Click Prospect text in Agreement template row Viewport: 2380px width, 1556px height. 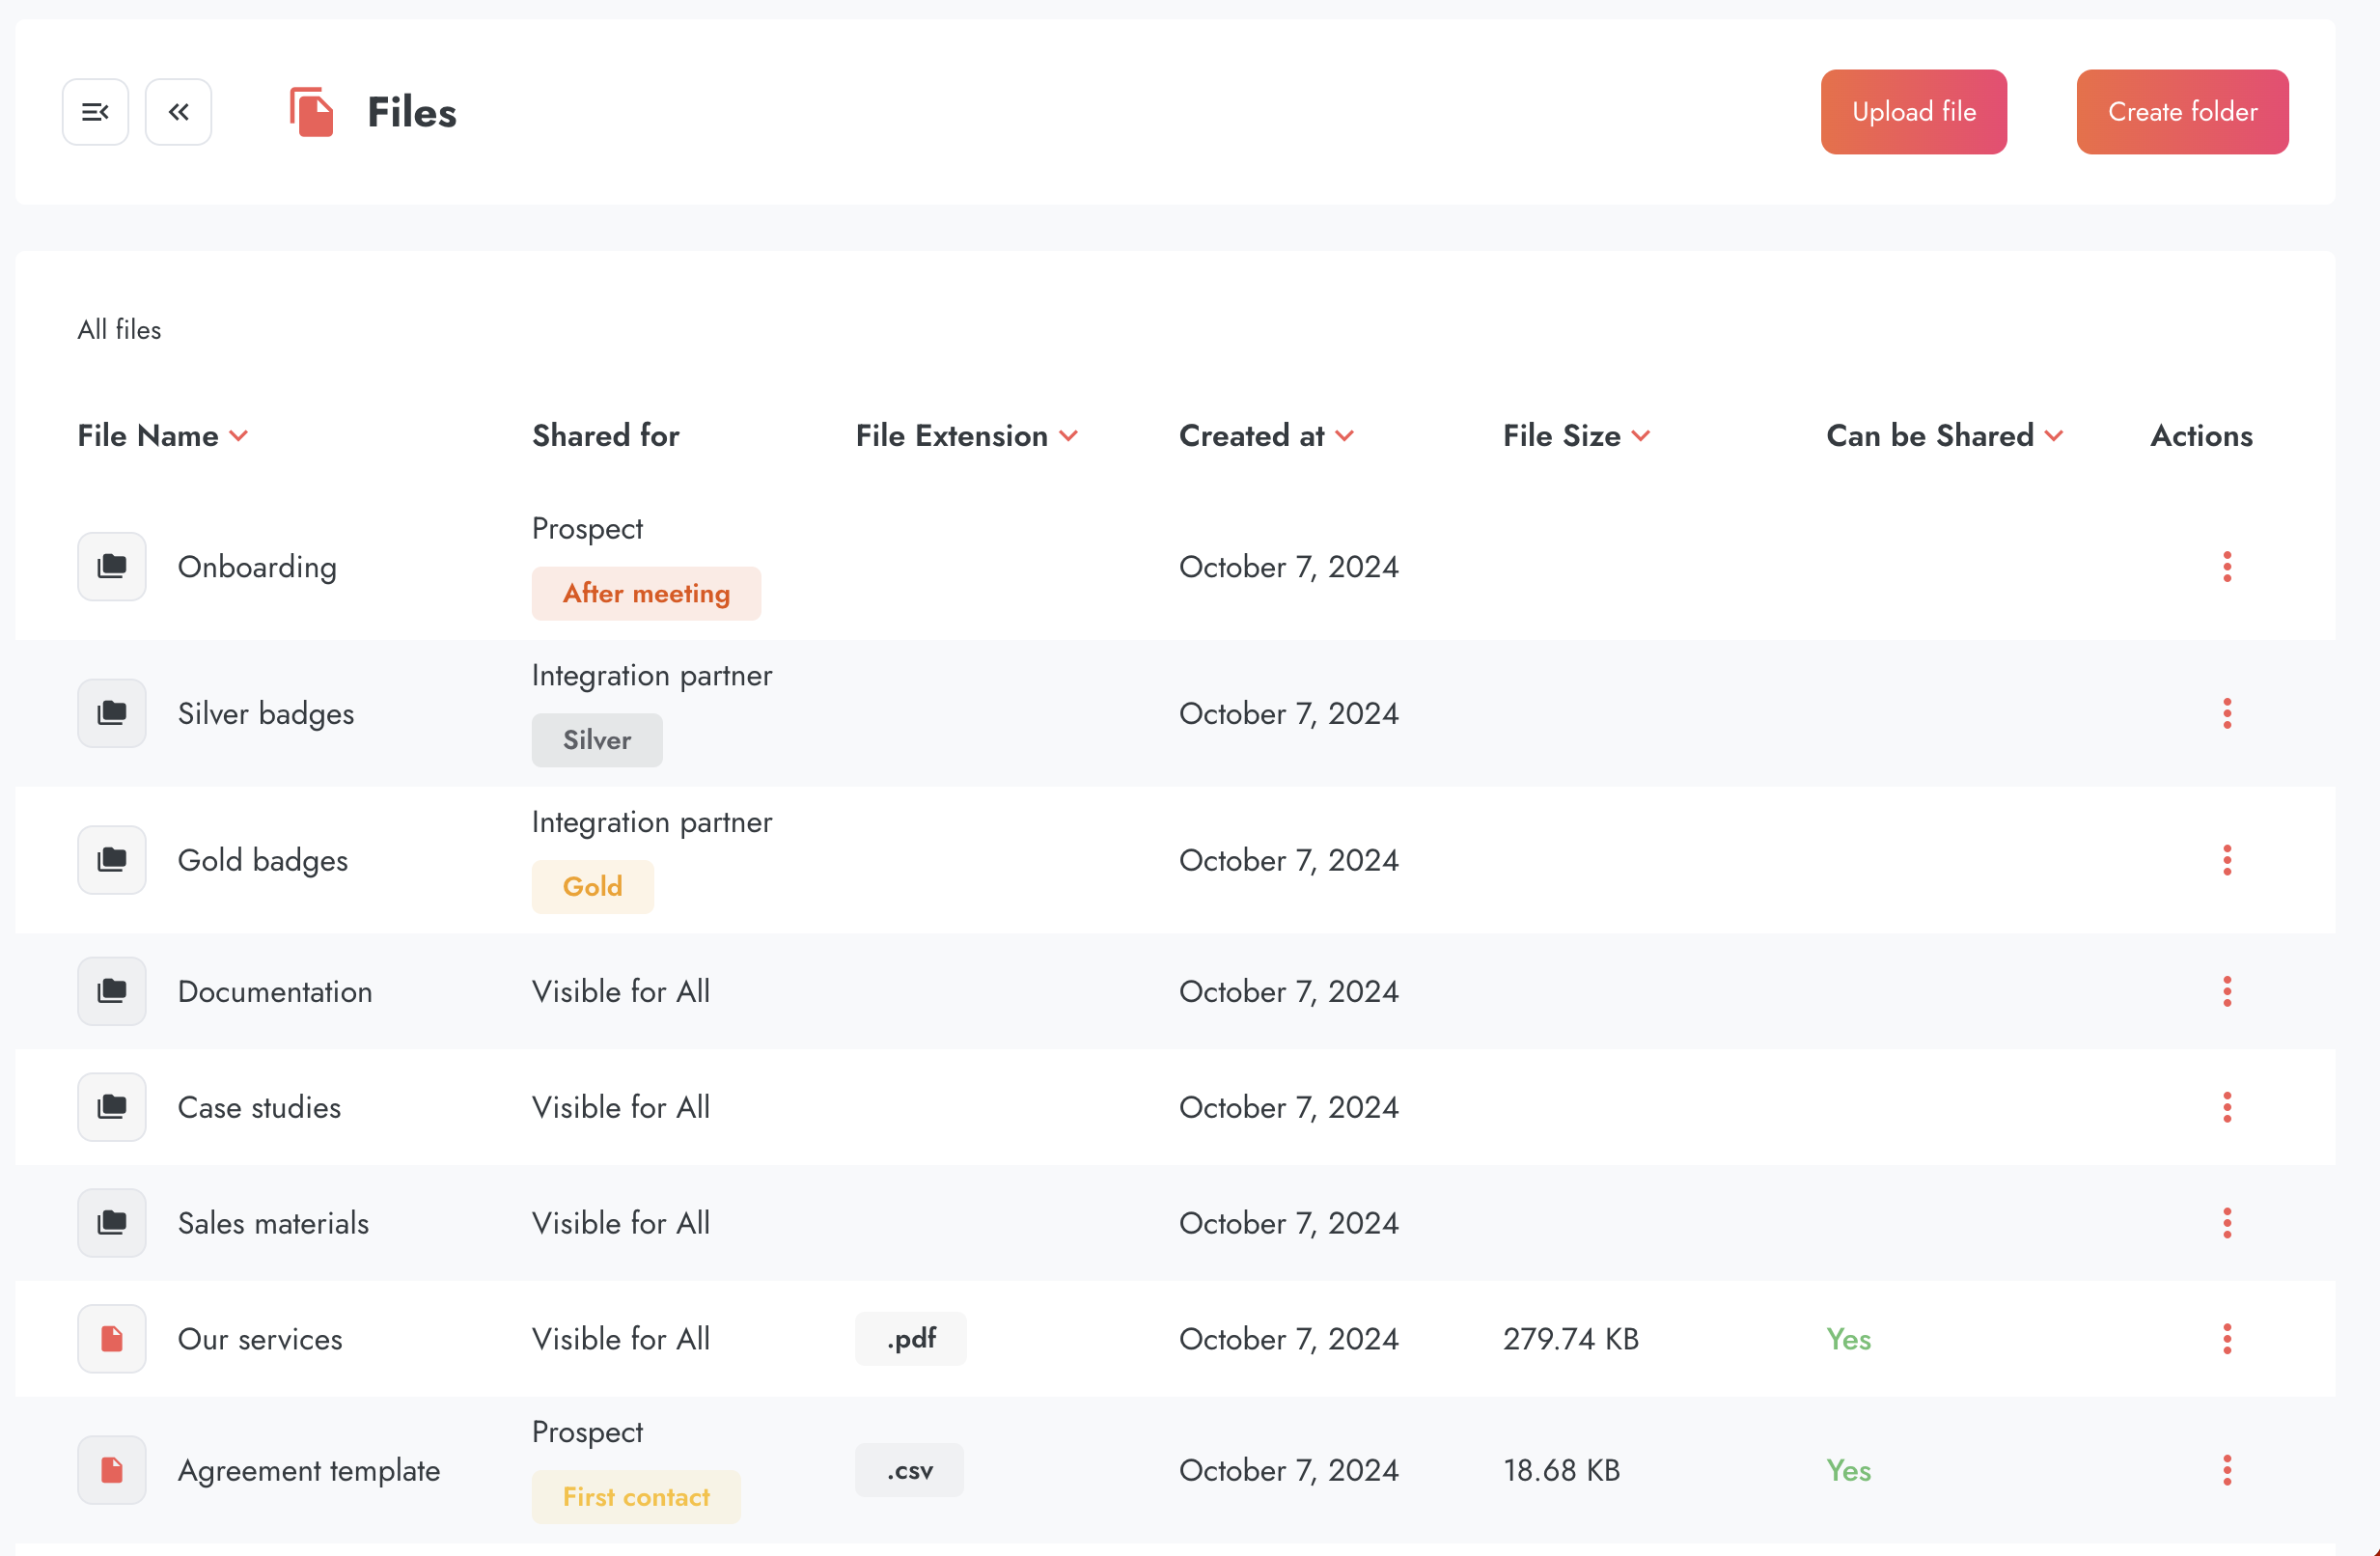[x=587, y=1433]
